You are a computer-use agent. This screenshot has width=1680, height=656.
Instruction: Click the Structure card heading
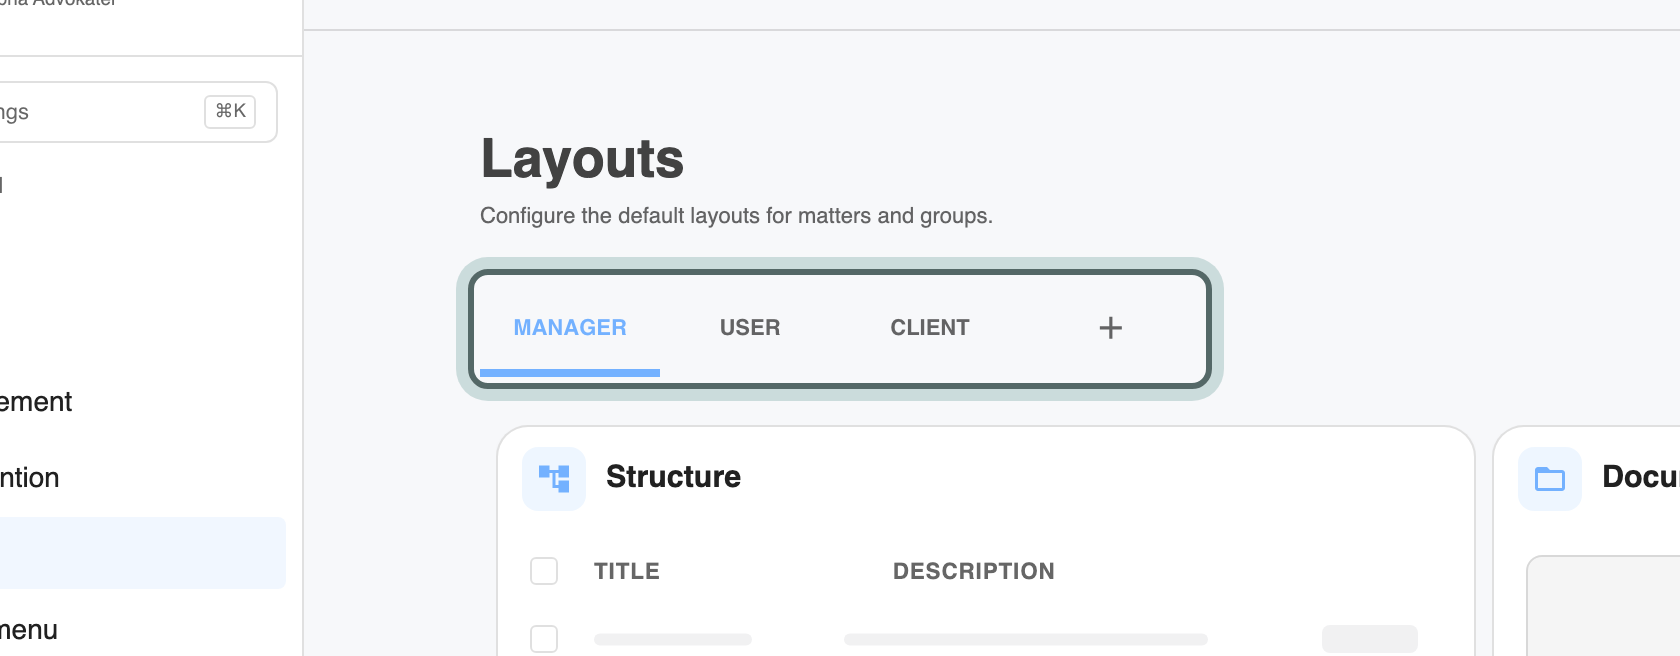673,477
